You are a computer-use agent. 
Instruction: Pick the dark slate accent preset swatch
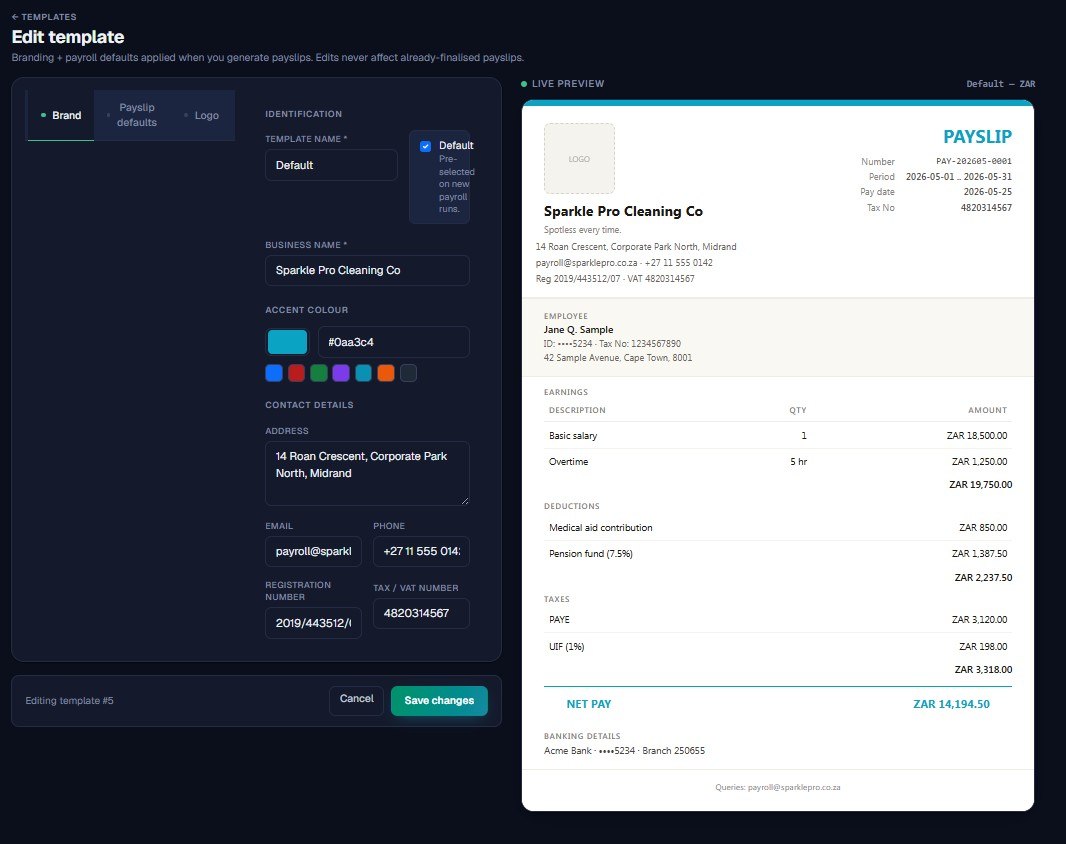(x=409, y=373)
